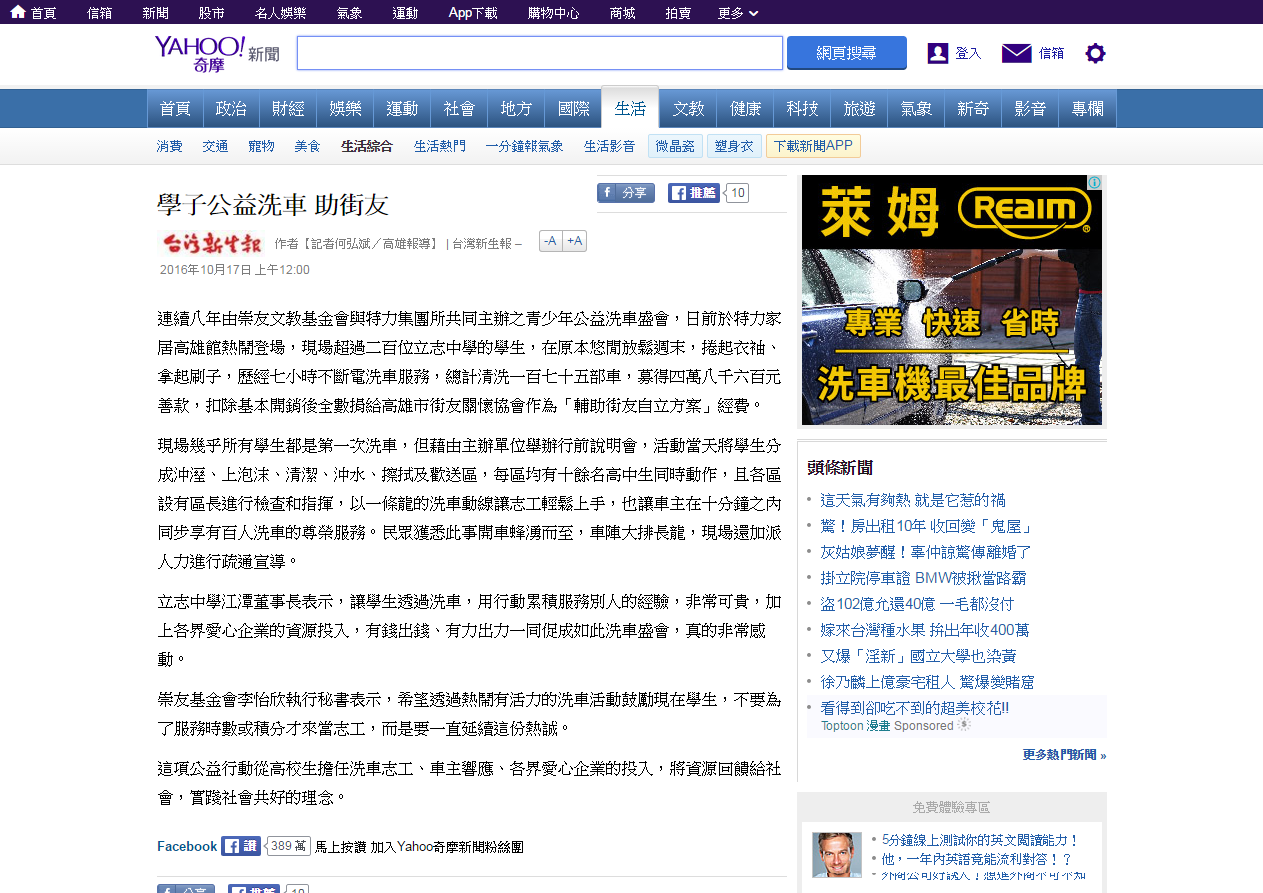The width and height of the screenshot is (1263, 893).
Task: Open the 生活綜合 subcategory link
Action: click(366, 146)
